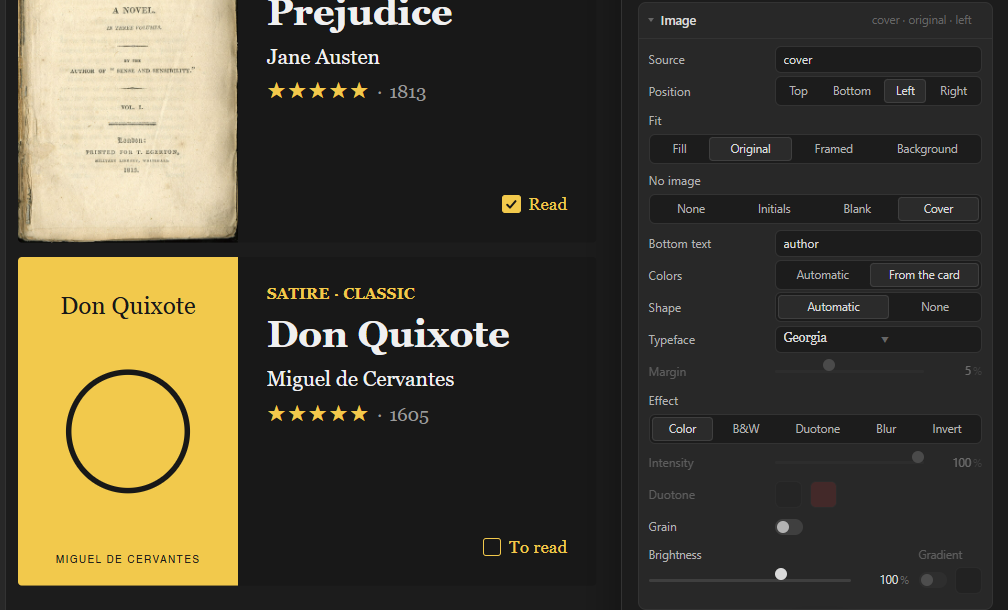Click the Pride and Prejudice cover image
Image resolution: width=1008 pixels, height=610 pixels.
pyautogui.click(x=128, y=120)
